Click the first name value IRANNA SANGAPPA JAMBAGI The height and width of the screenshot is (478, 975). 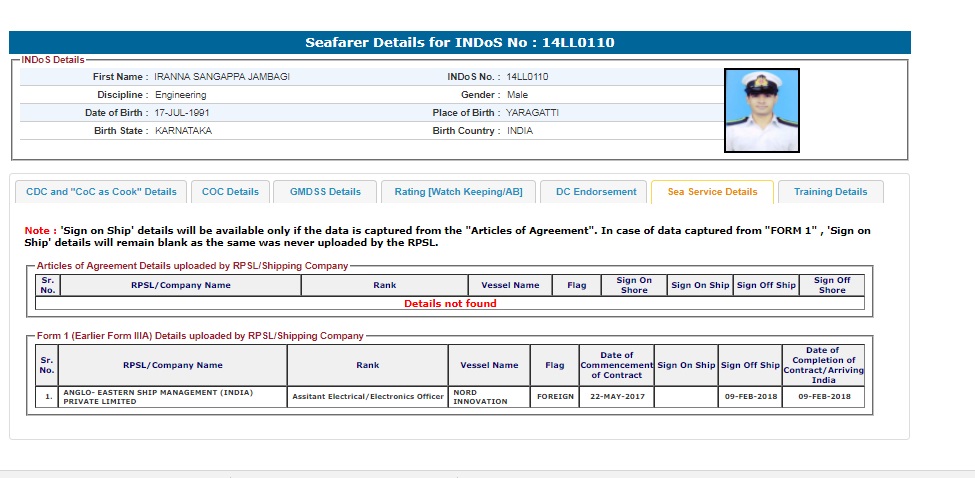(221, 77)
